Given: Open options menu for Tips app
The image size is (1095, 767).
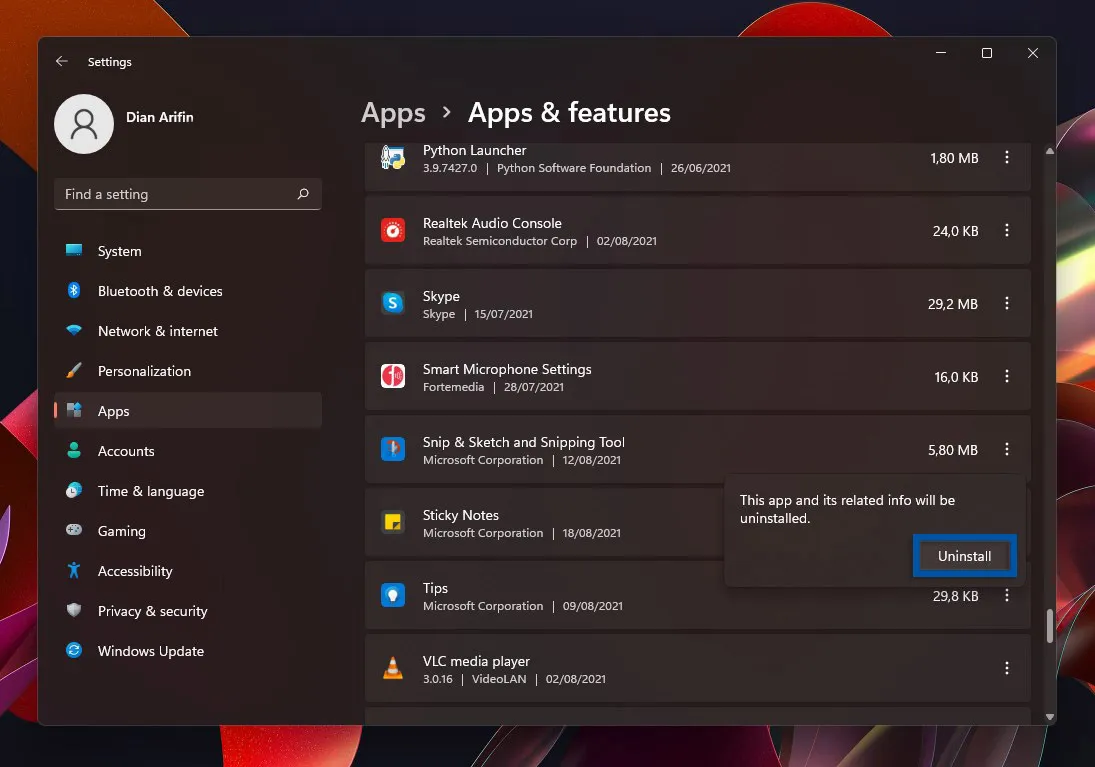Looking at the screenshot, I should 1007,595.
